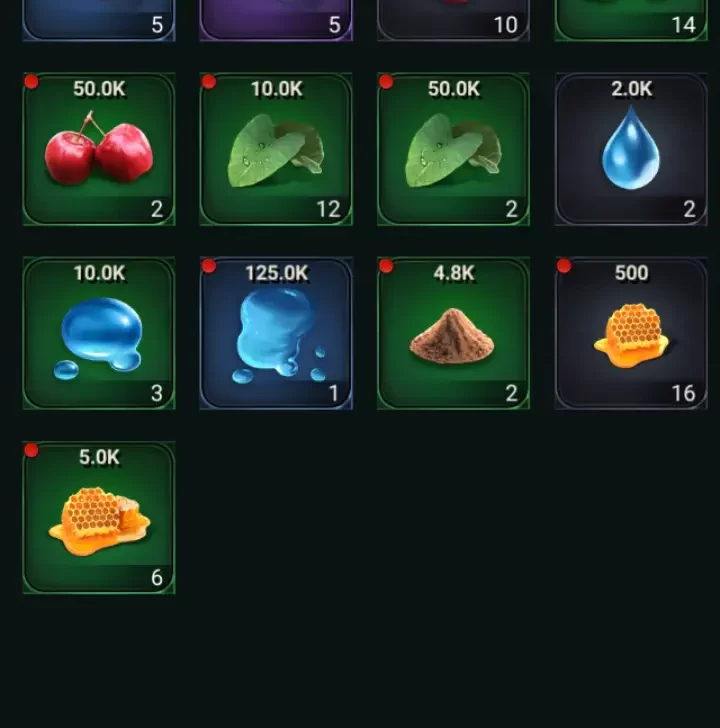Viewport: 720px width, 728px height.
Task: Open the 10.0K blue gel blob item
Action: pos(99,333)
